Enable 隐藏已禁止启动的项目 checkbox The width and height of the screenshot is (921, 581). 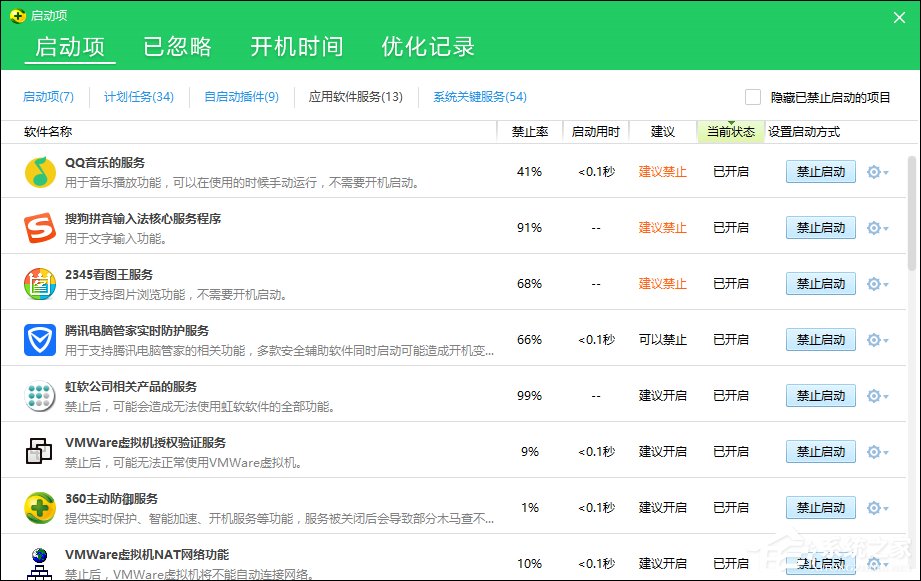(752, 96)
